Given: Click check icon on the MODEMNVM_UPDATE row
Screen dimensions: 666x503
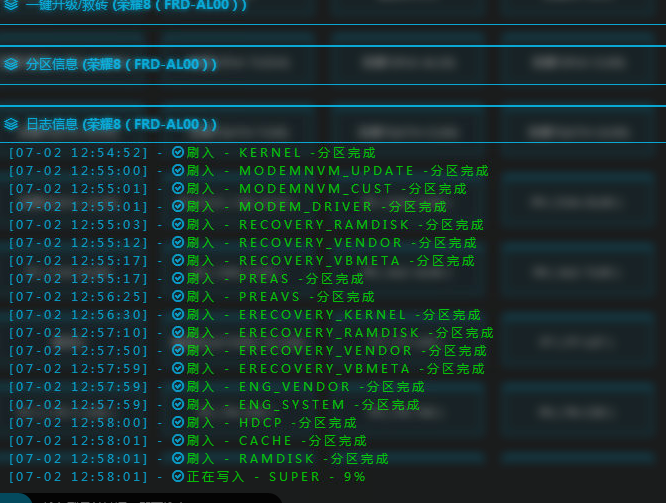Looking at the screenshot, I should [x=178, y=170].
